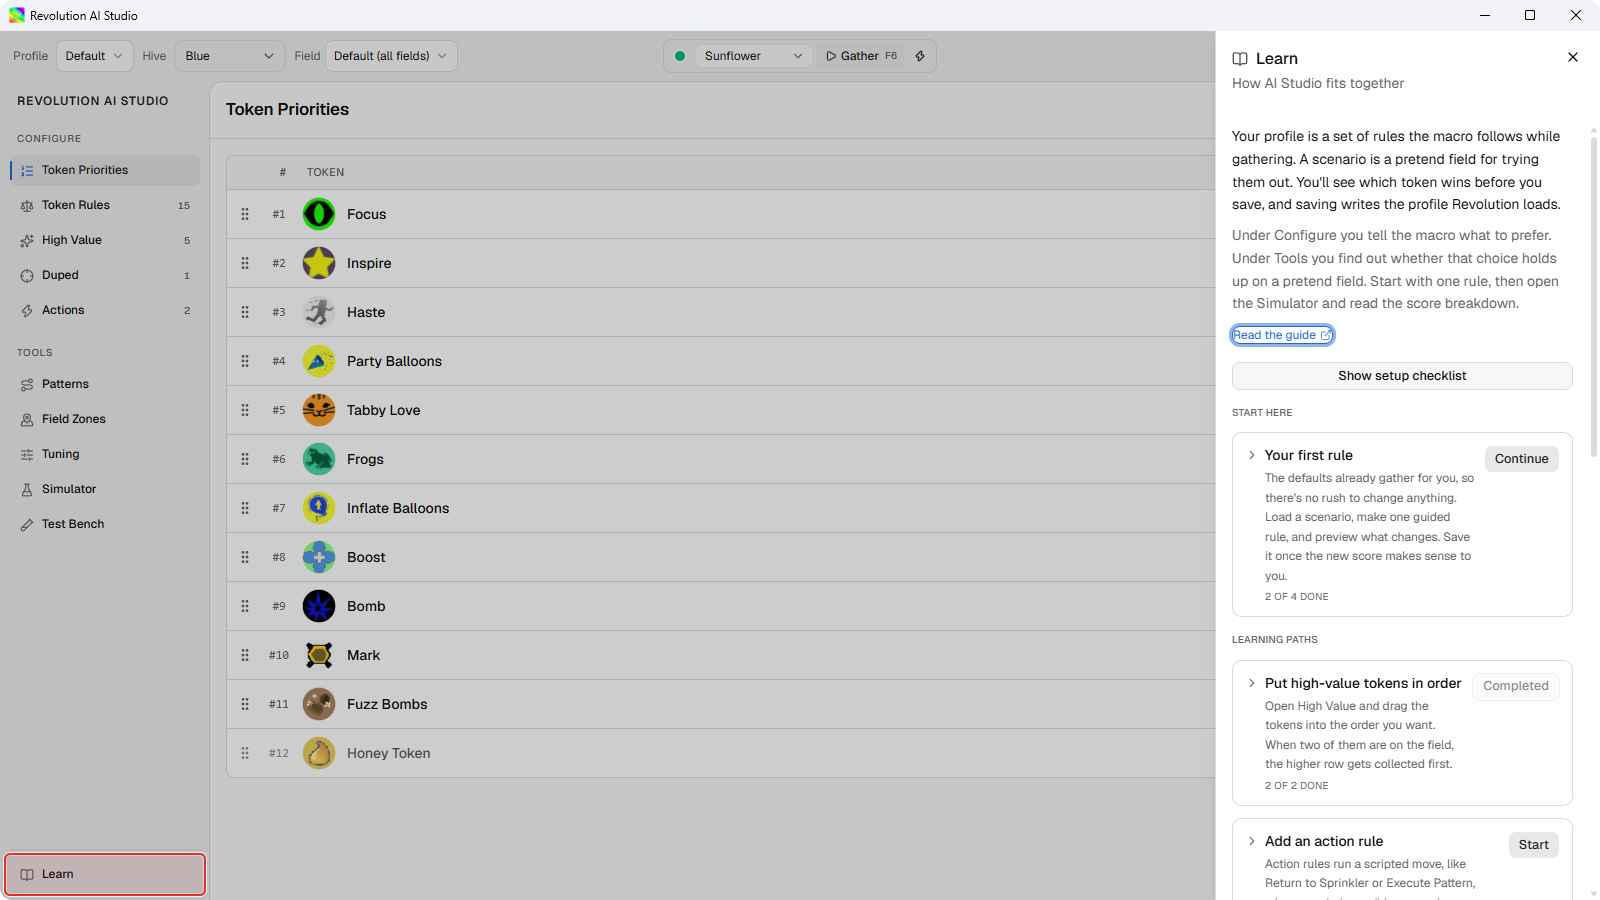Click the Frogs token icon
Image resolution: width=1600 pixels, height=900 pixels.
pos(319,459)
